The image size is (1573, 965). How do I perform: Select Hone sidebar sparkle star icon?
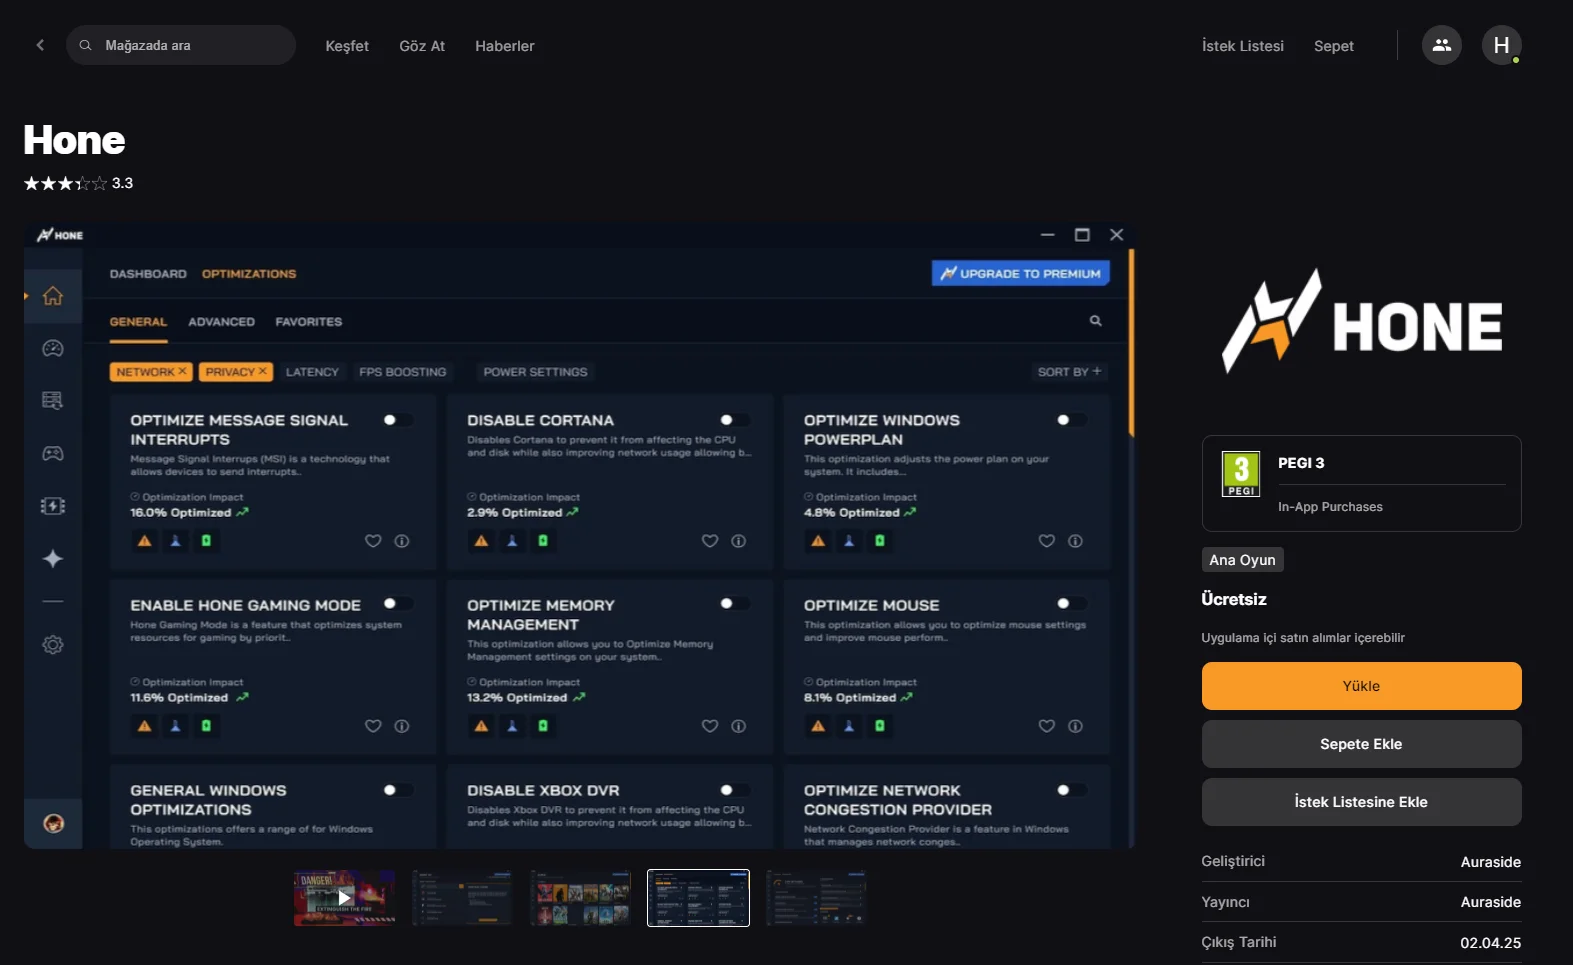coord(53,559)
